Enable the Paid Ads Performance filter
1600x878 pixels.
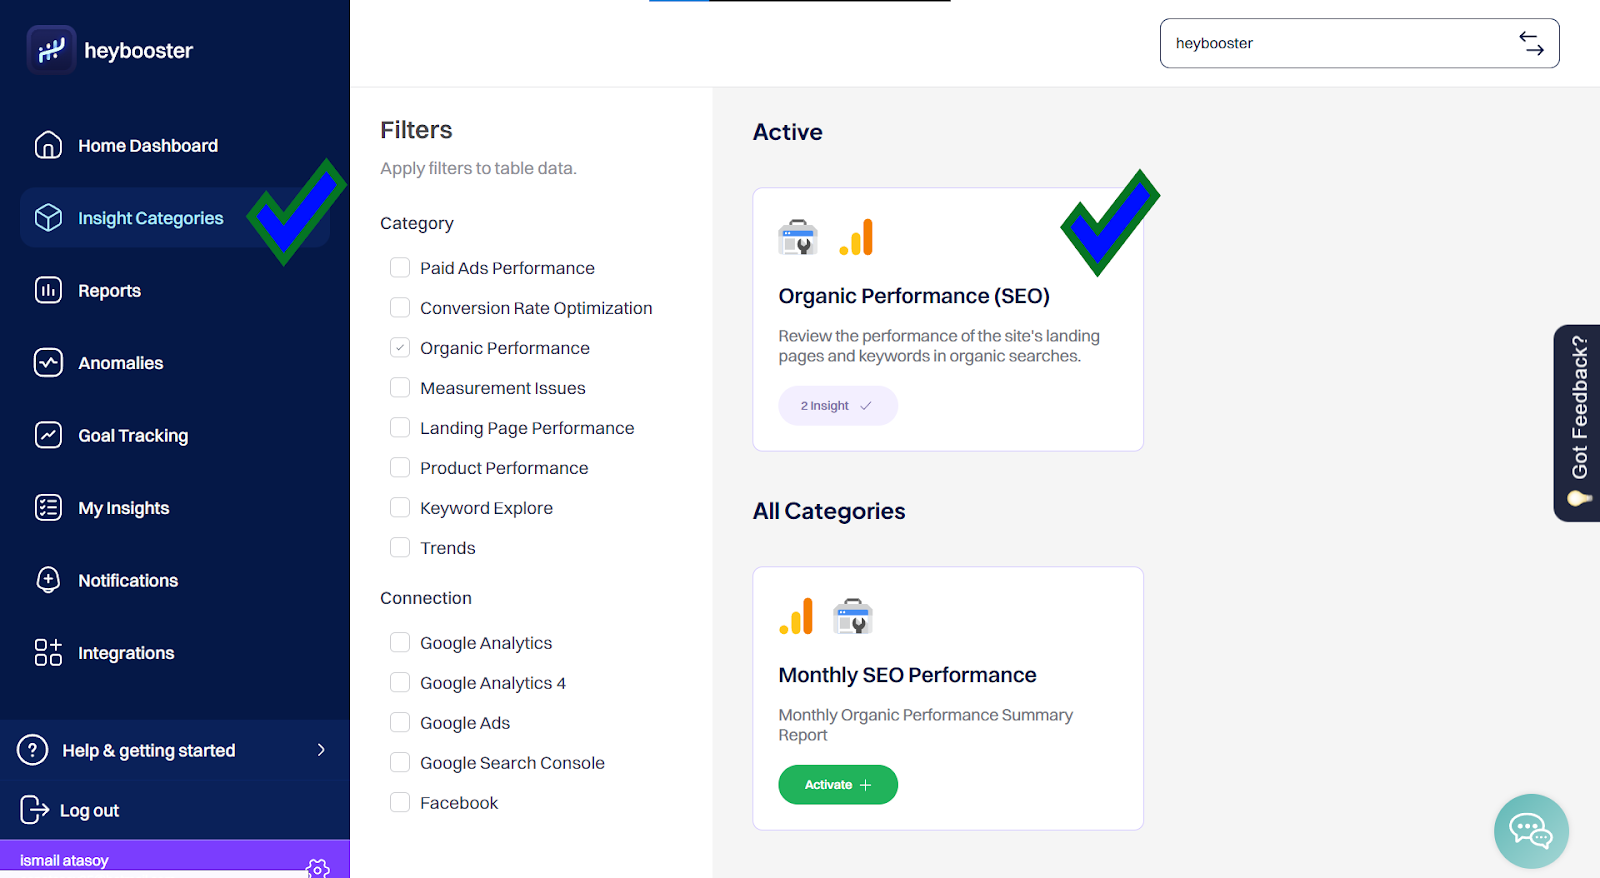click(x=400, y=268)
